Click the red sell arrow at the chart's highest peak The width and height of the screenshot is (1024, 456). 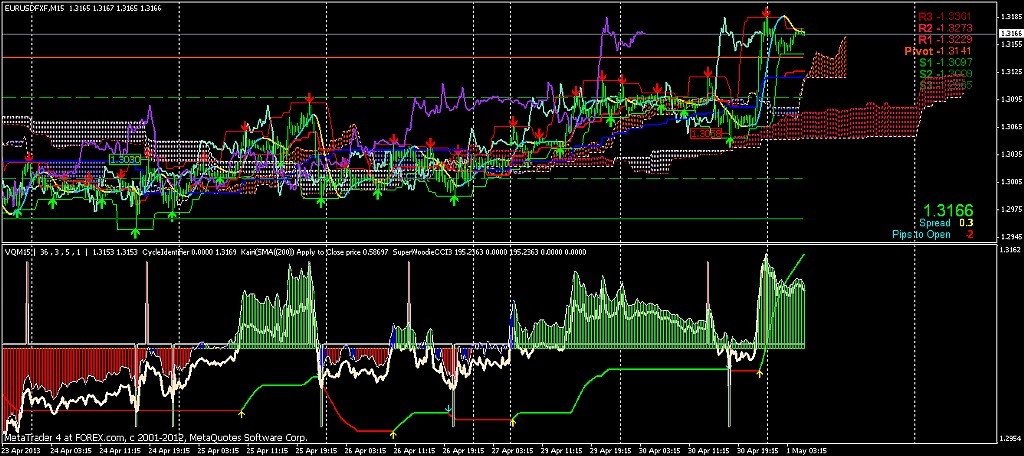pos(766,12)
